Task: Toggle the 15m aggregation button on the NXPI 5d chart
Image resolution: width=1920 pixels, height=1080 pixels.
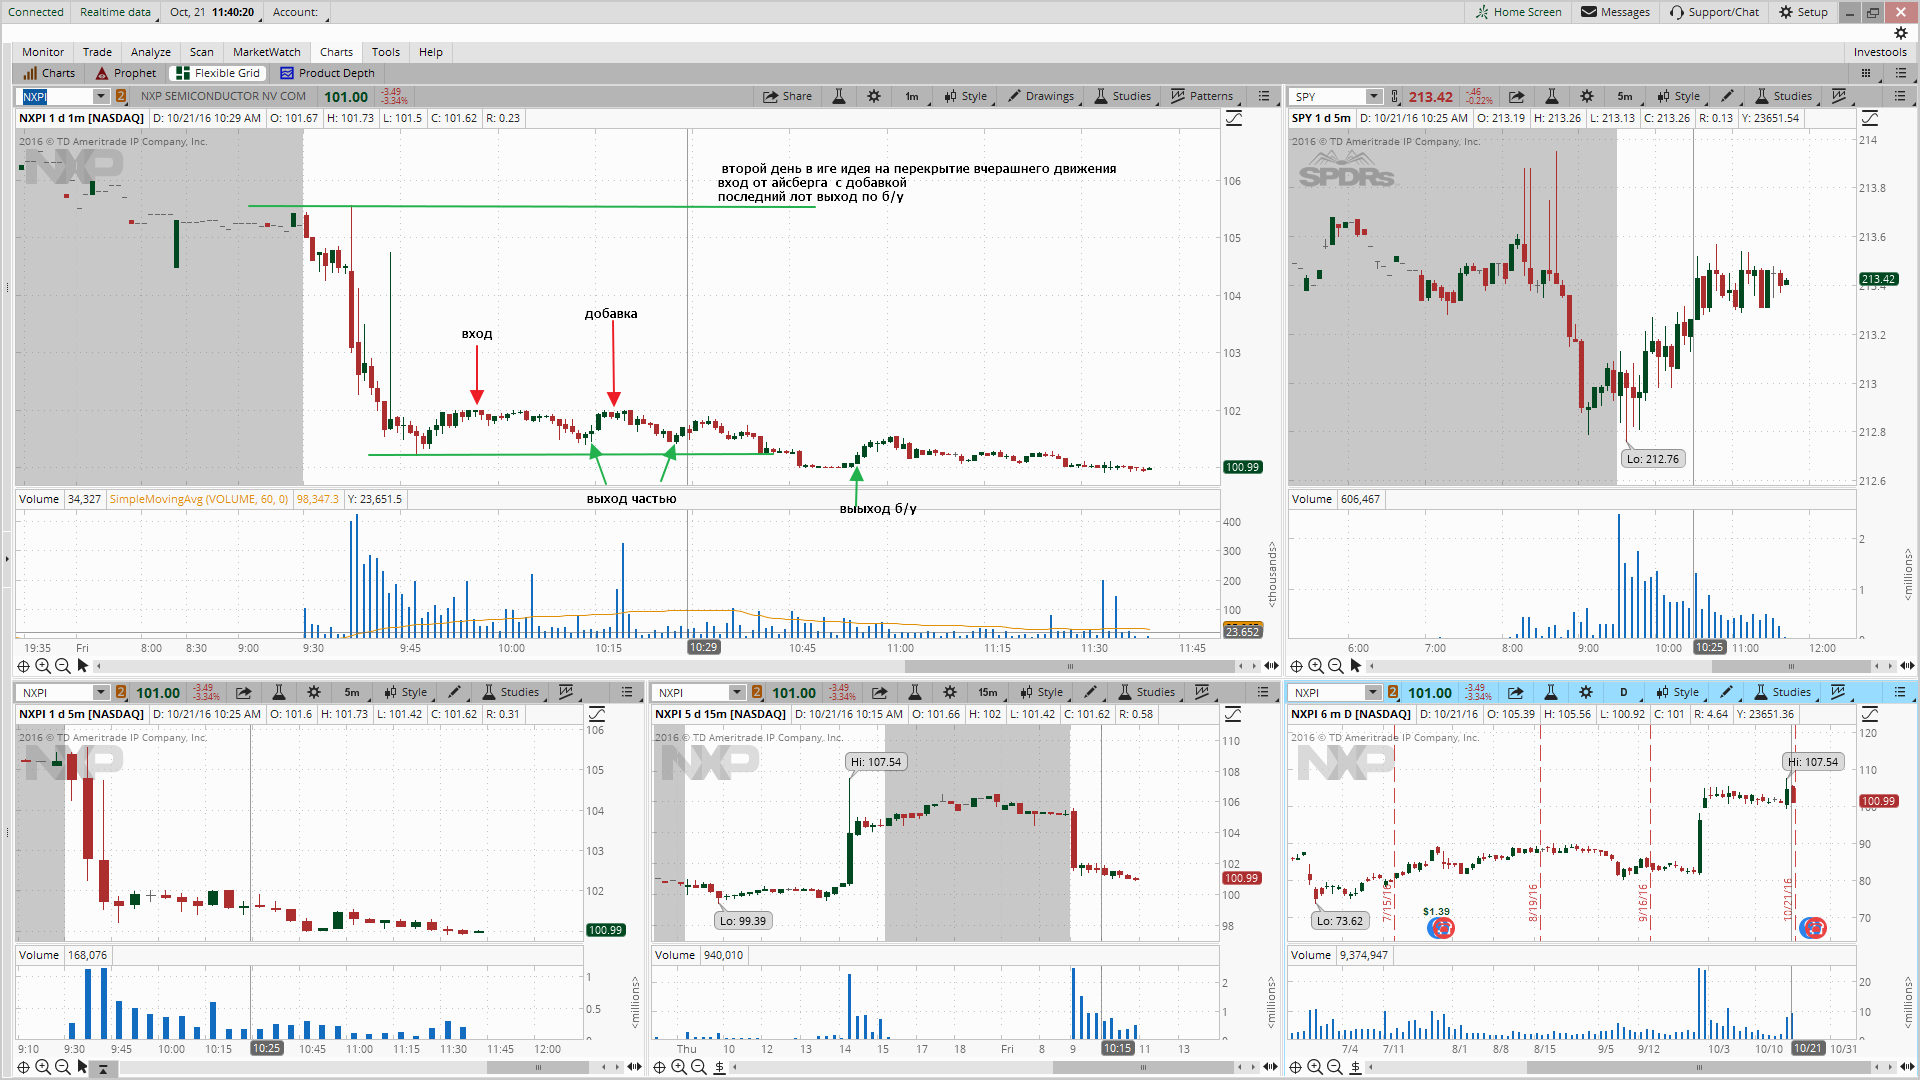Action: tap(987, 692)
